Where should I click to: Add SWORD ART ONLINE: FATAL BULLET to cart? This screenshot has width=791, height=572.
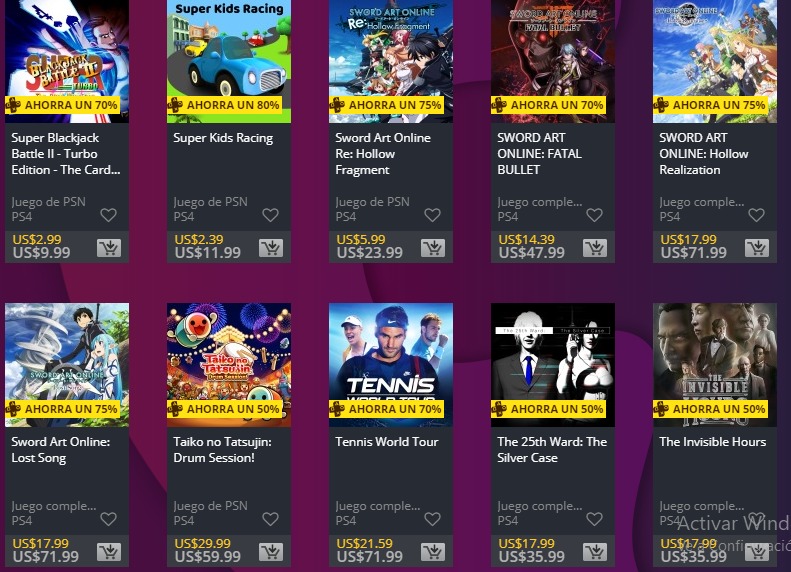pyautogui.click(x=595, y=248)
